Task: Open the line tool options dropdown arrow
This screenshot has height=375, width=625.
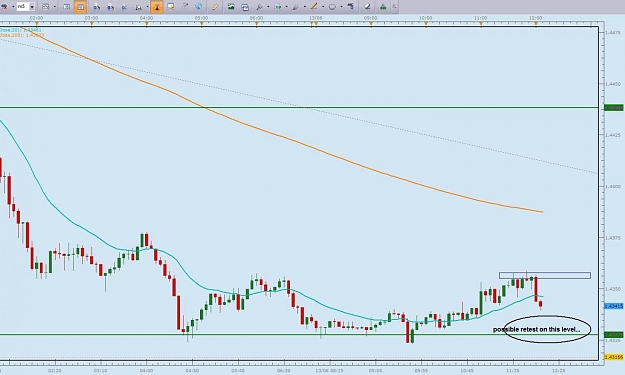Action: 323,7
